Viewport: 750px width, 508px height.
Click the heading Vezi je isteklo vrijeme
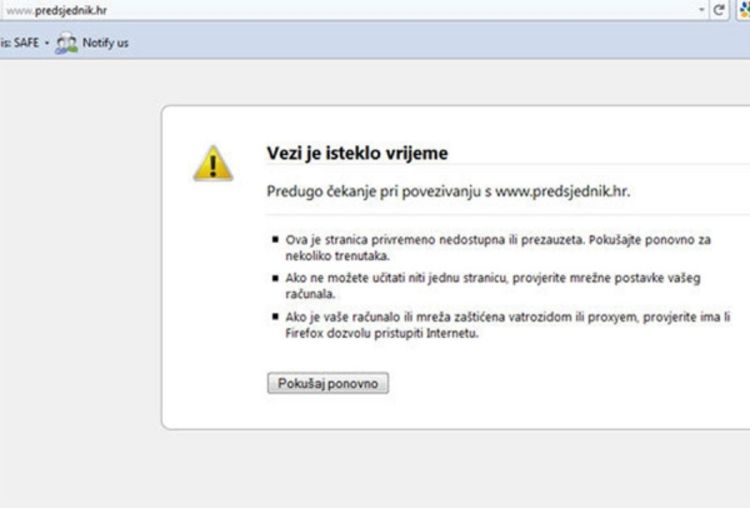(x=357, y=153)
